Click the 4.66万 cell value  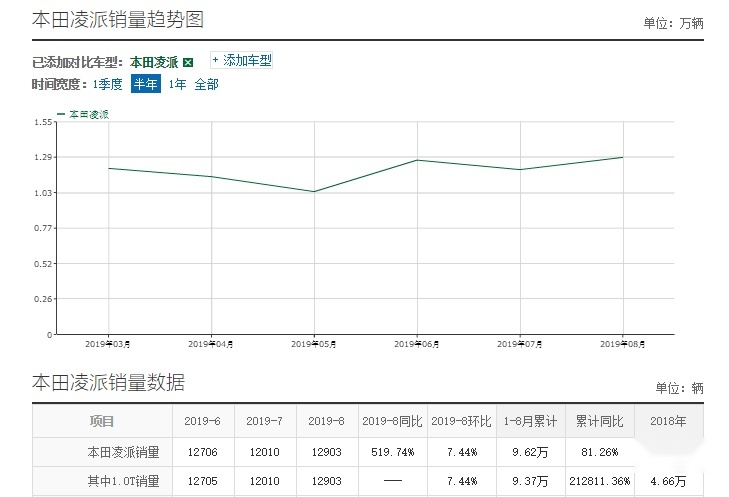(x=668, y=481)
